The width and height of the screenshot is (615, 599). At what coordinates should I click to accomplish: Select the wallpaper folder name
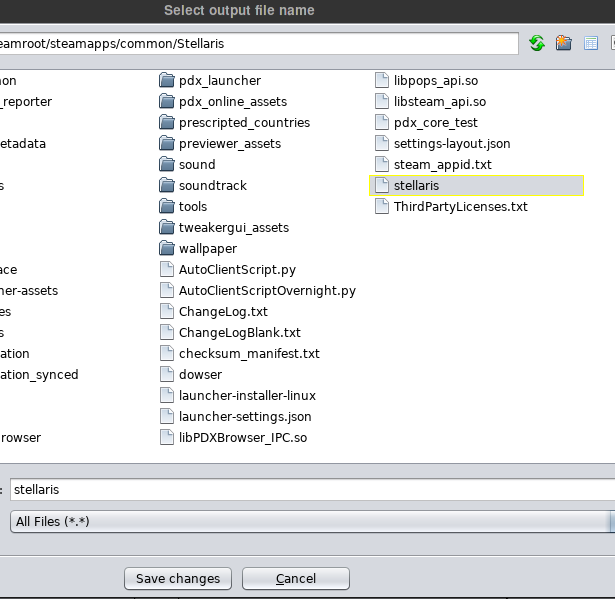tap(208, 248)
